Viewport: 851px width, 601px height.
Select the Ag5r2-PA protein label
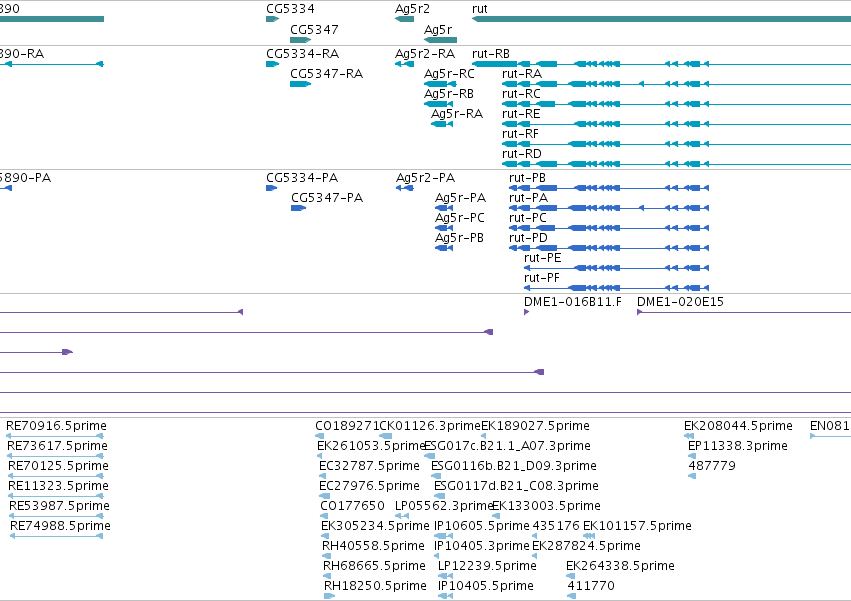(x=426, y=178)
